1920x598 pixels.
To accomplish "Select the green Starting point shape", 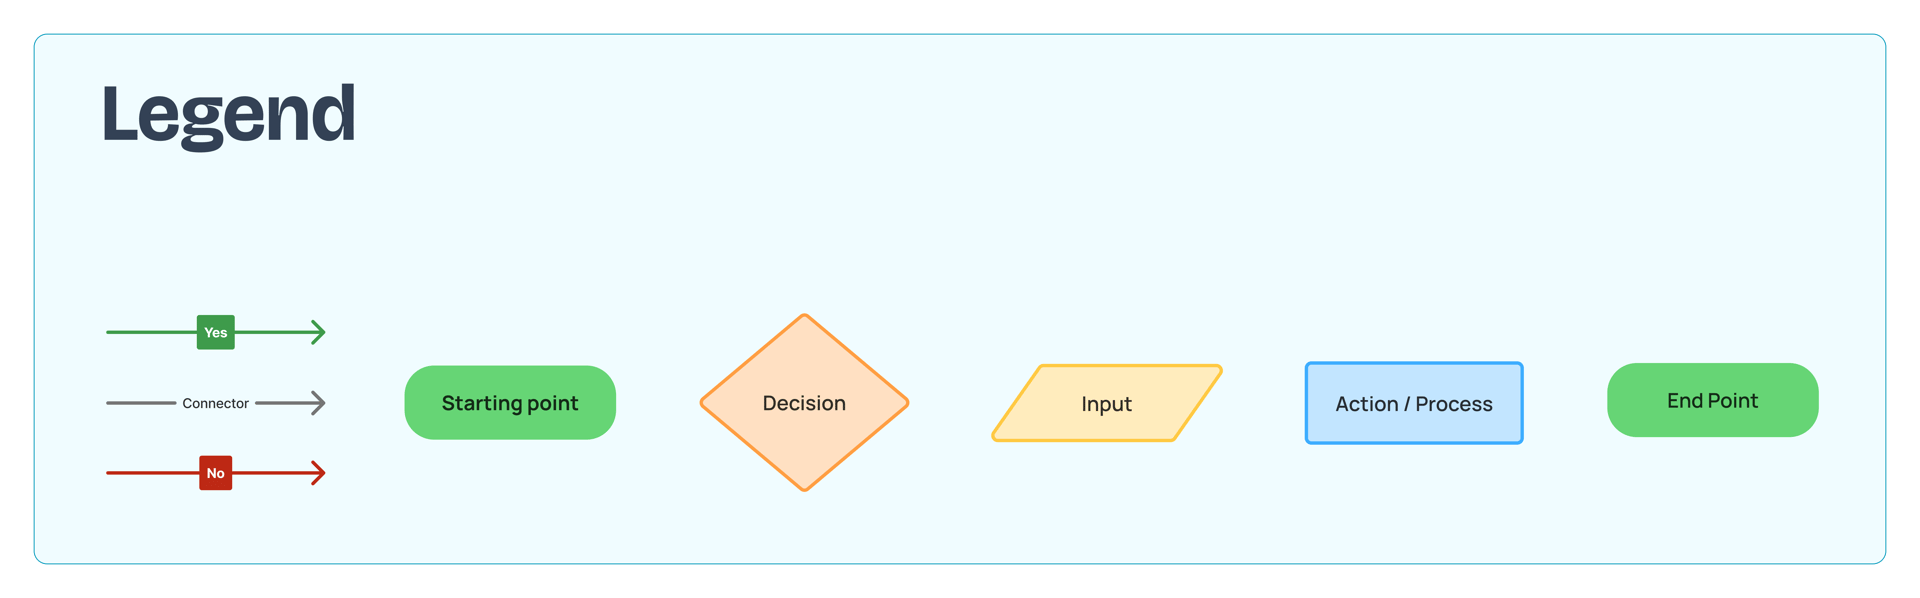I will tap(510, 403).
